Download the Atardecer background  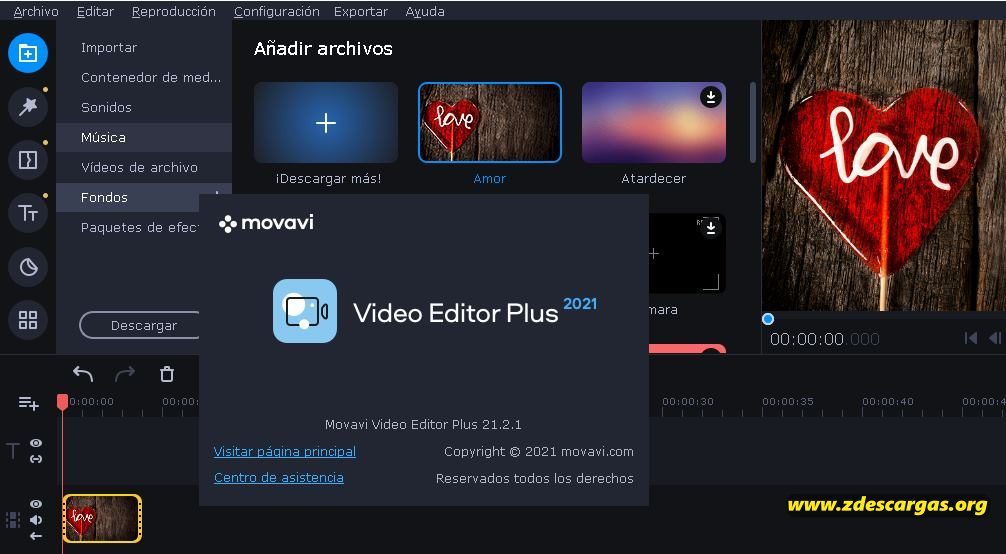tap(711, 97)
